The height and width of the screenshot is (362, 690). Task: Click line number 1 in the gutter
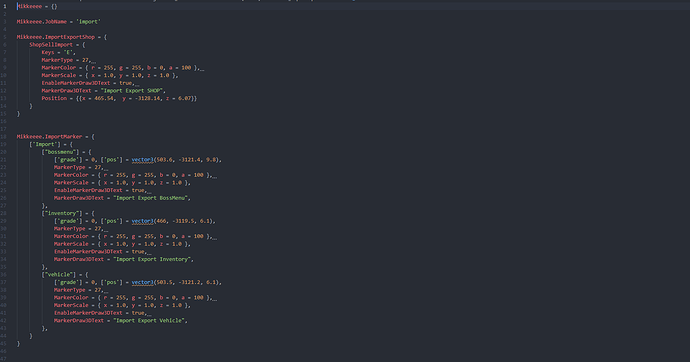pos(5,6)
